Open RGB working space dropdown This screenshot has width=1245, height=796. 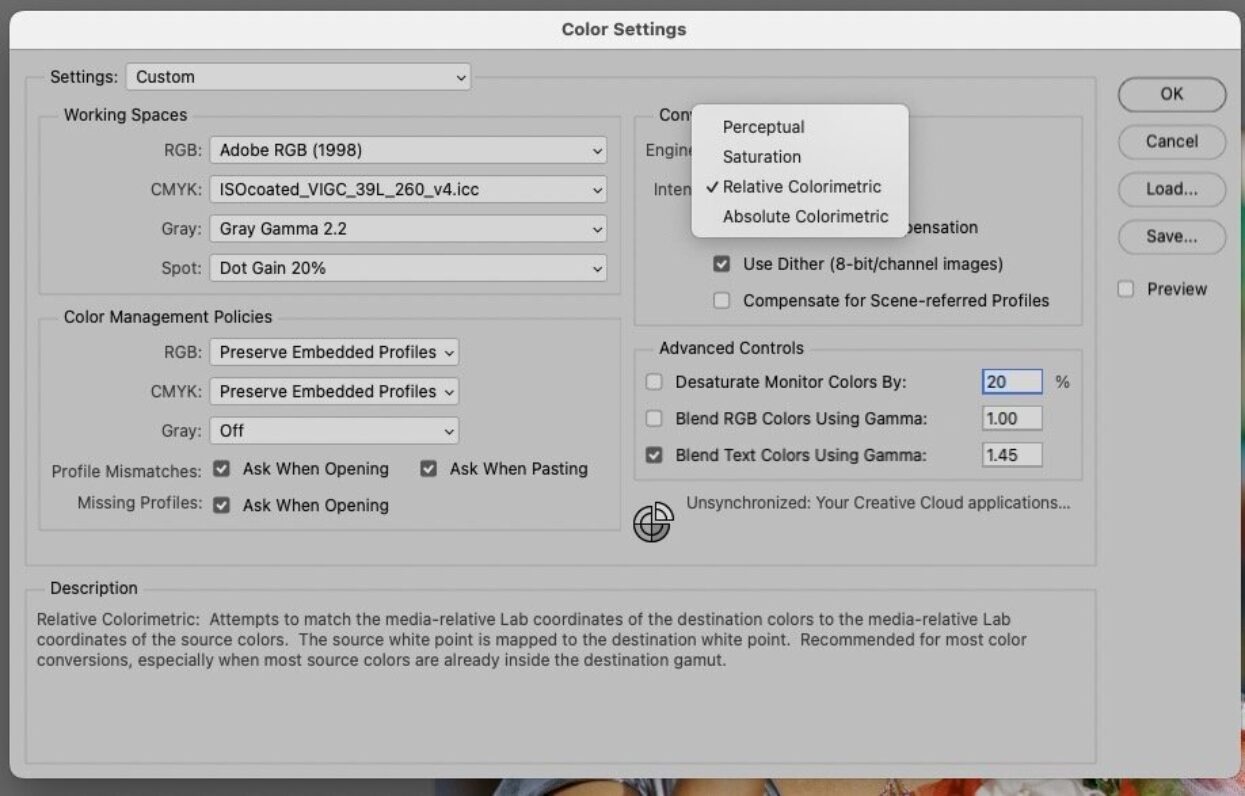tap(408, 151)
